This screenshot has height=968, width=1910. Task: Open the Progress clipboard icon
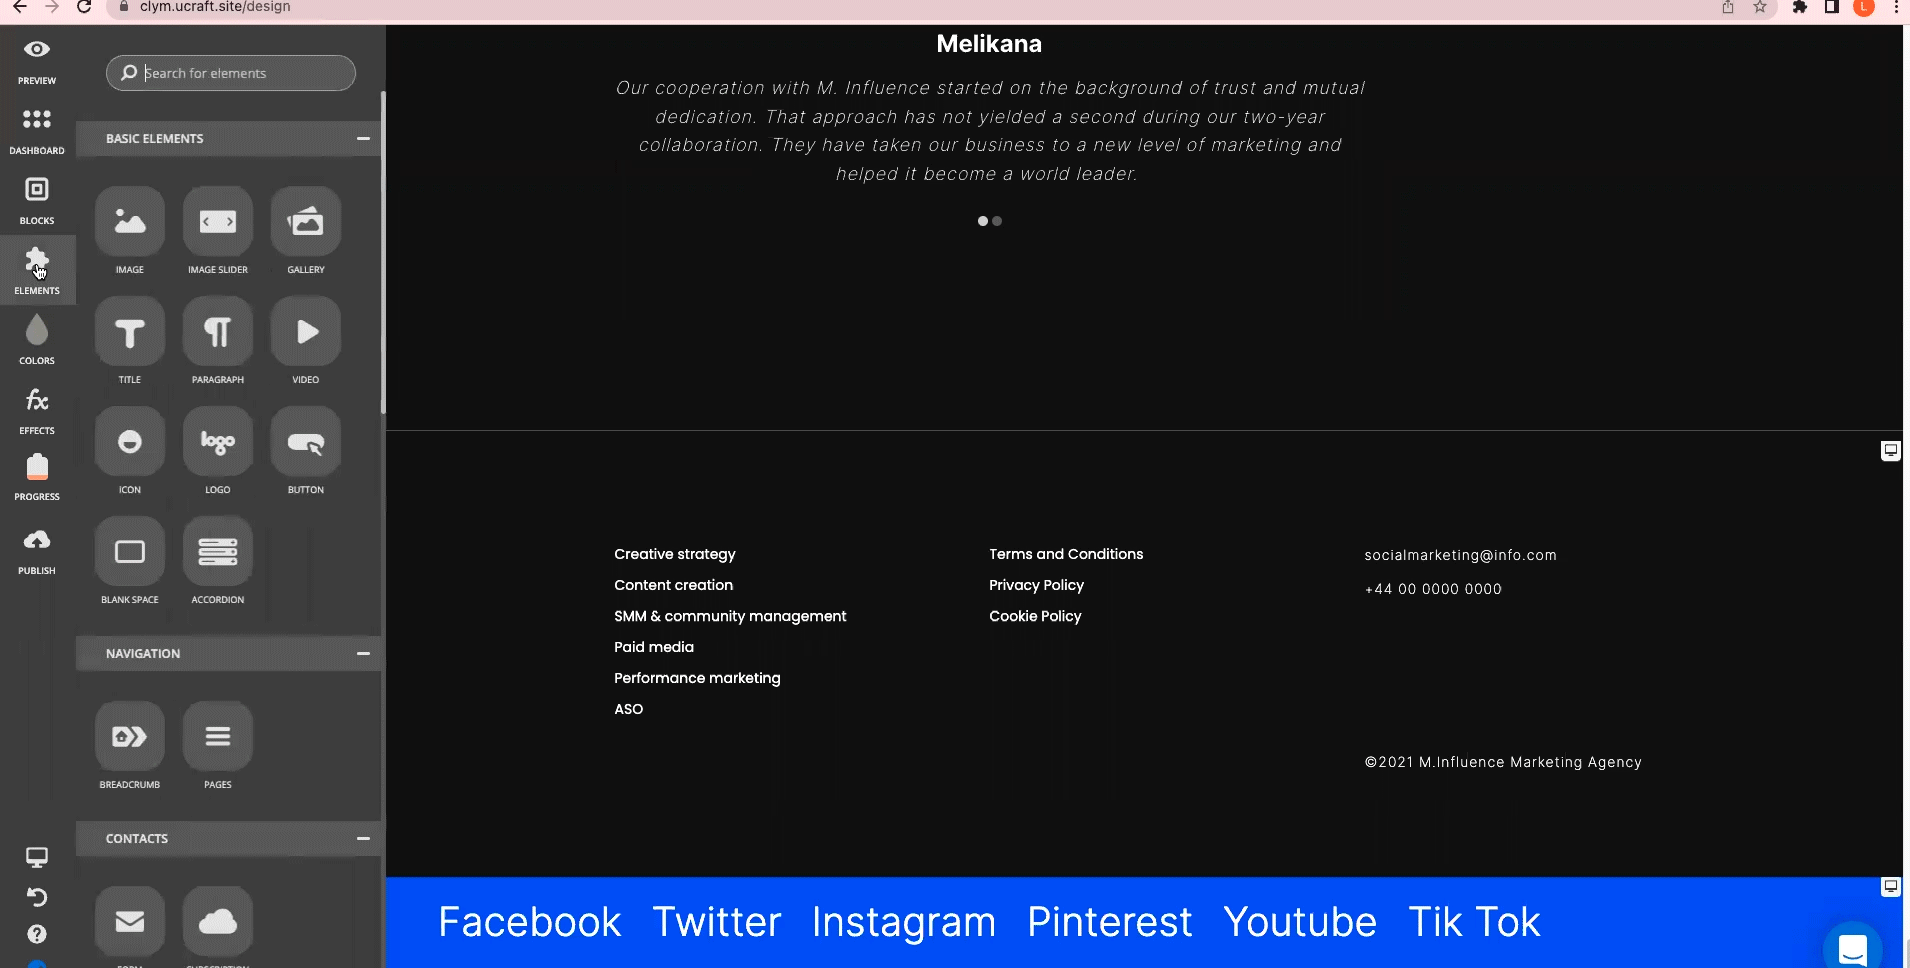(37, 467)
